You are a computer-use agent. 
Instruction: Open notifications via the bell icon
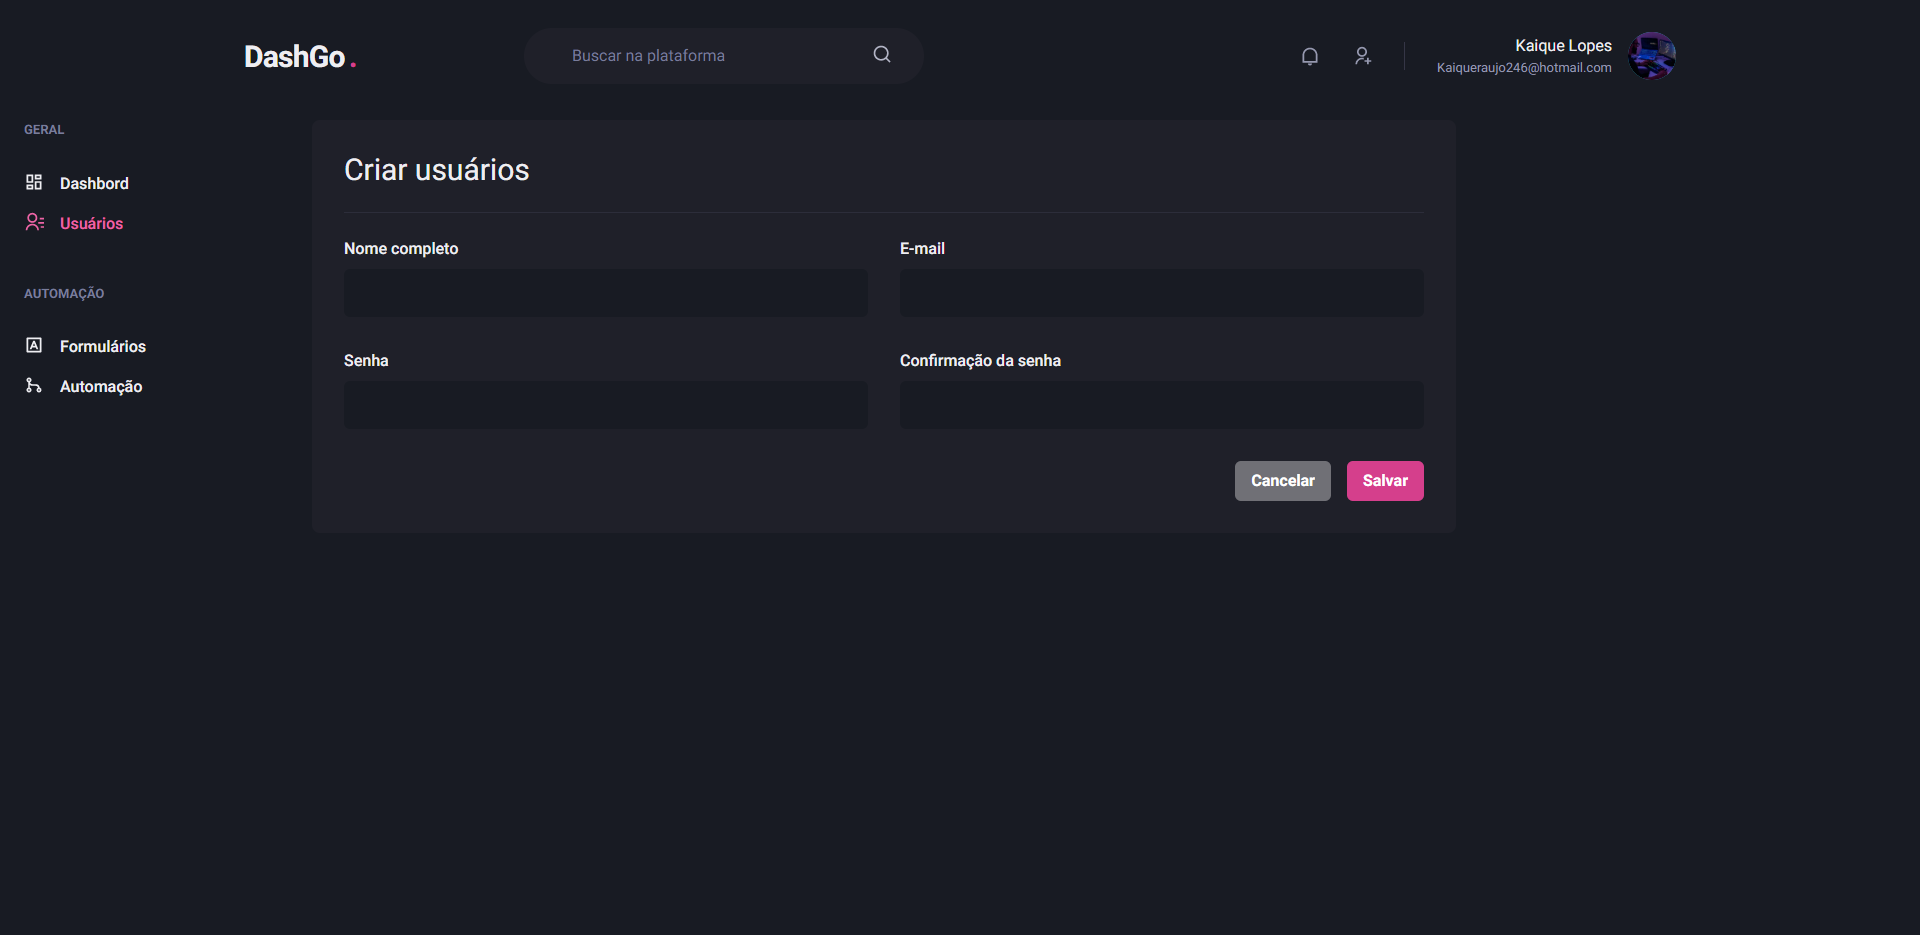[1309, 56]
